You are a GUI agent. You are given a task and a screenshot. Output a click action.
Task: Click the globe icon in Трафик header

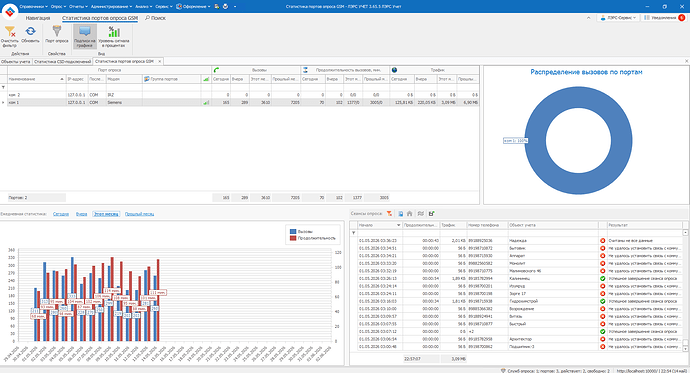[x=394, y=70]
